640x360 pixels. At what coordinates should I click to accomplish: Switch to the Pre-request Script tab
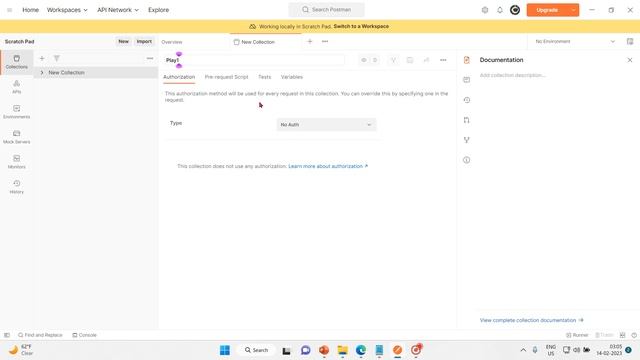click(227, 77)
